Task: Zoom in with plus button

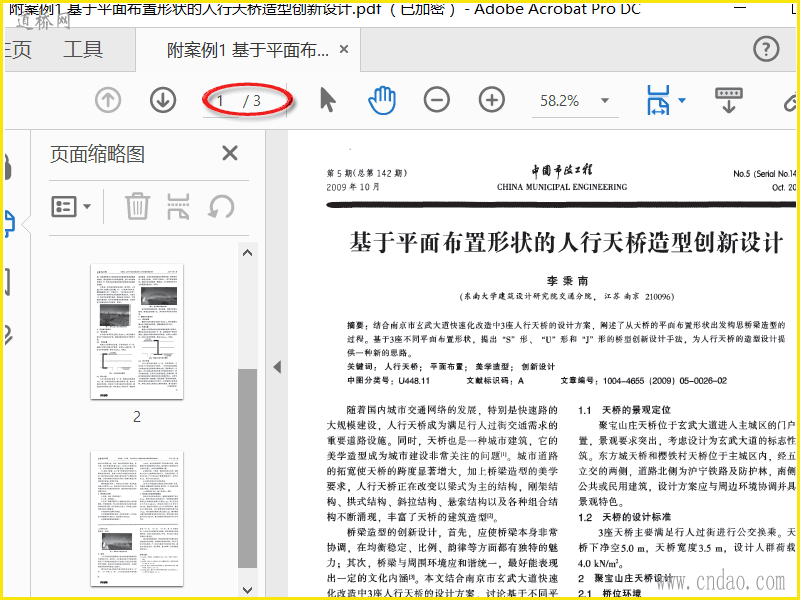Action: click(492, 100)
